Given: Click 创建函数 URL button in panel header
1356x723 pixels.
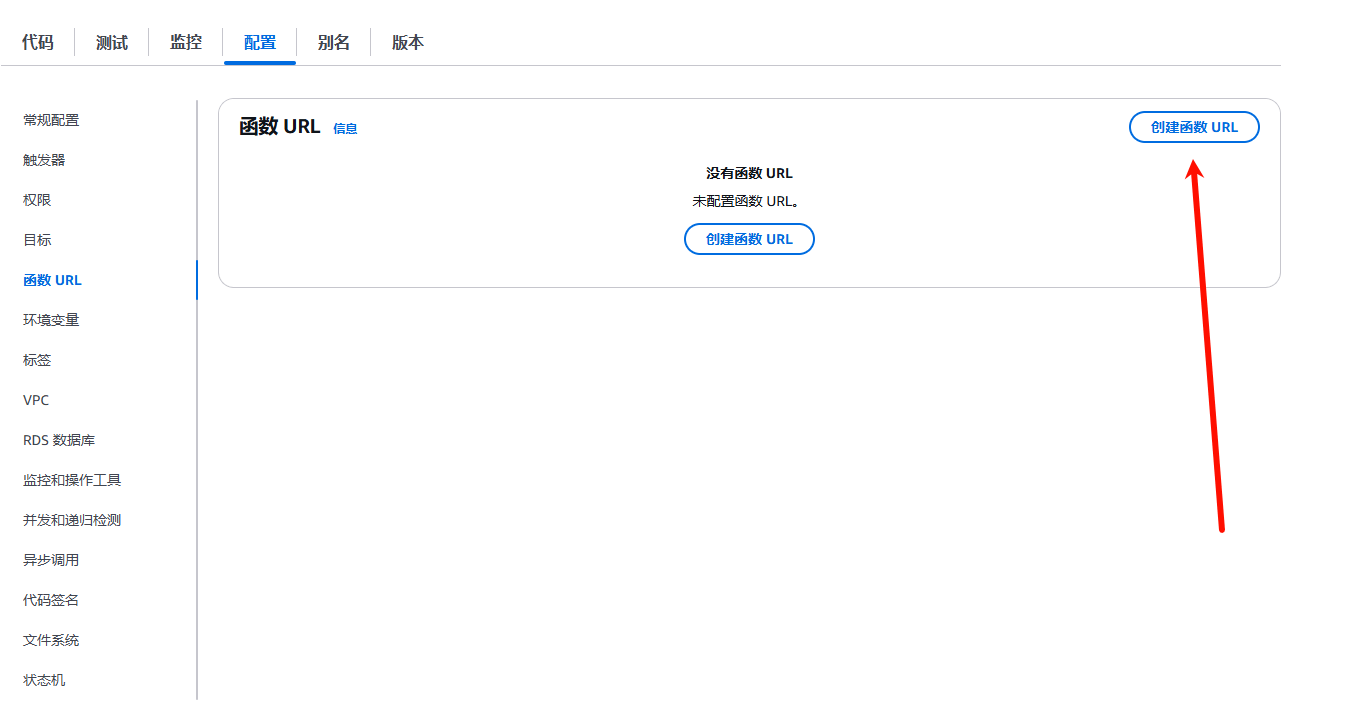Looking at the screenshot, I should (x=1194, y=127).
